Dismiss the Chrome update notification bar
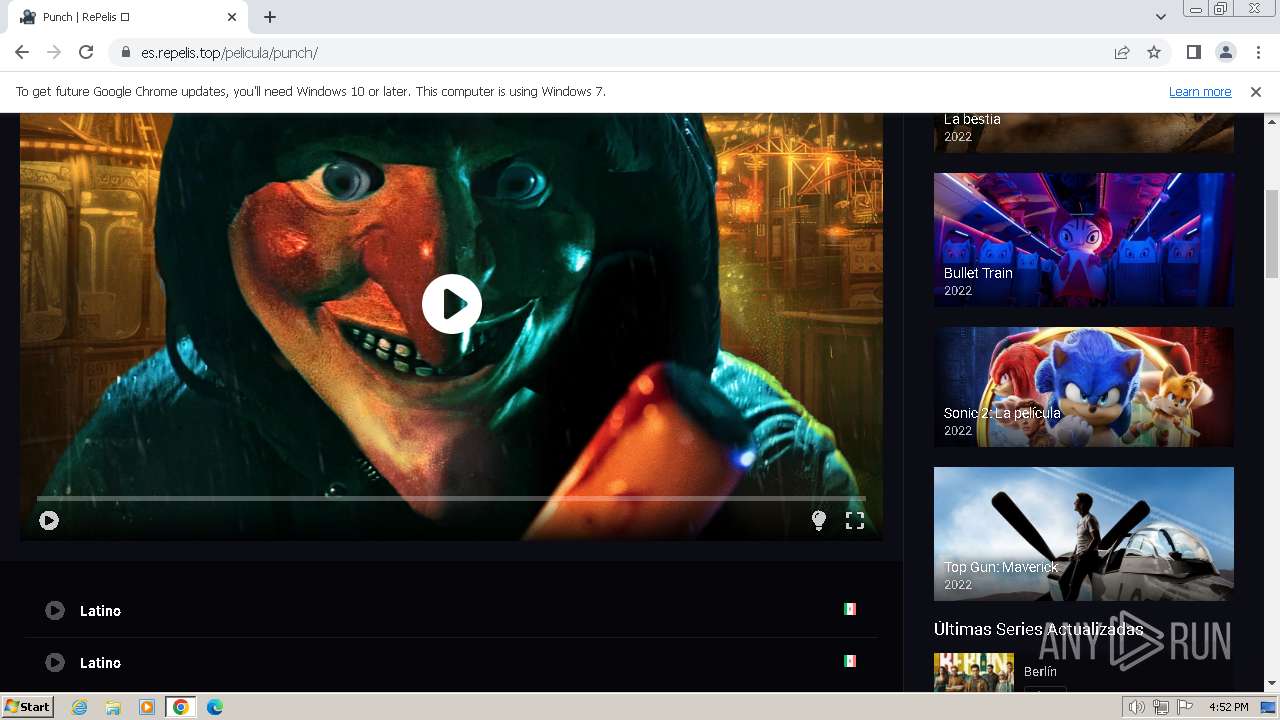Image resolution: width=1280 pixels, height=720 pixels. click(x=1256, y=92)
